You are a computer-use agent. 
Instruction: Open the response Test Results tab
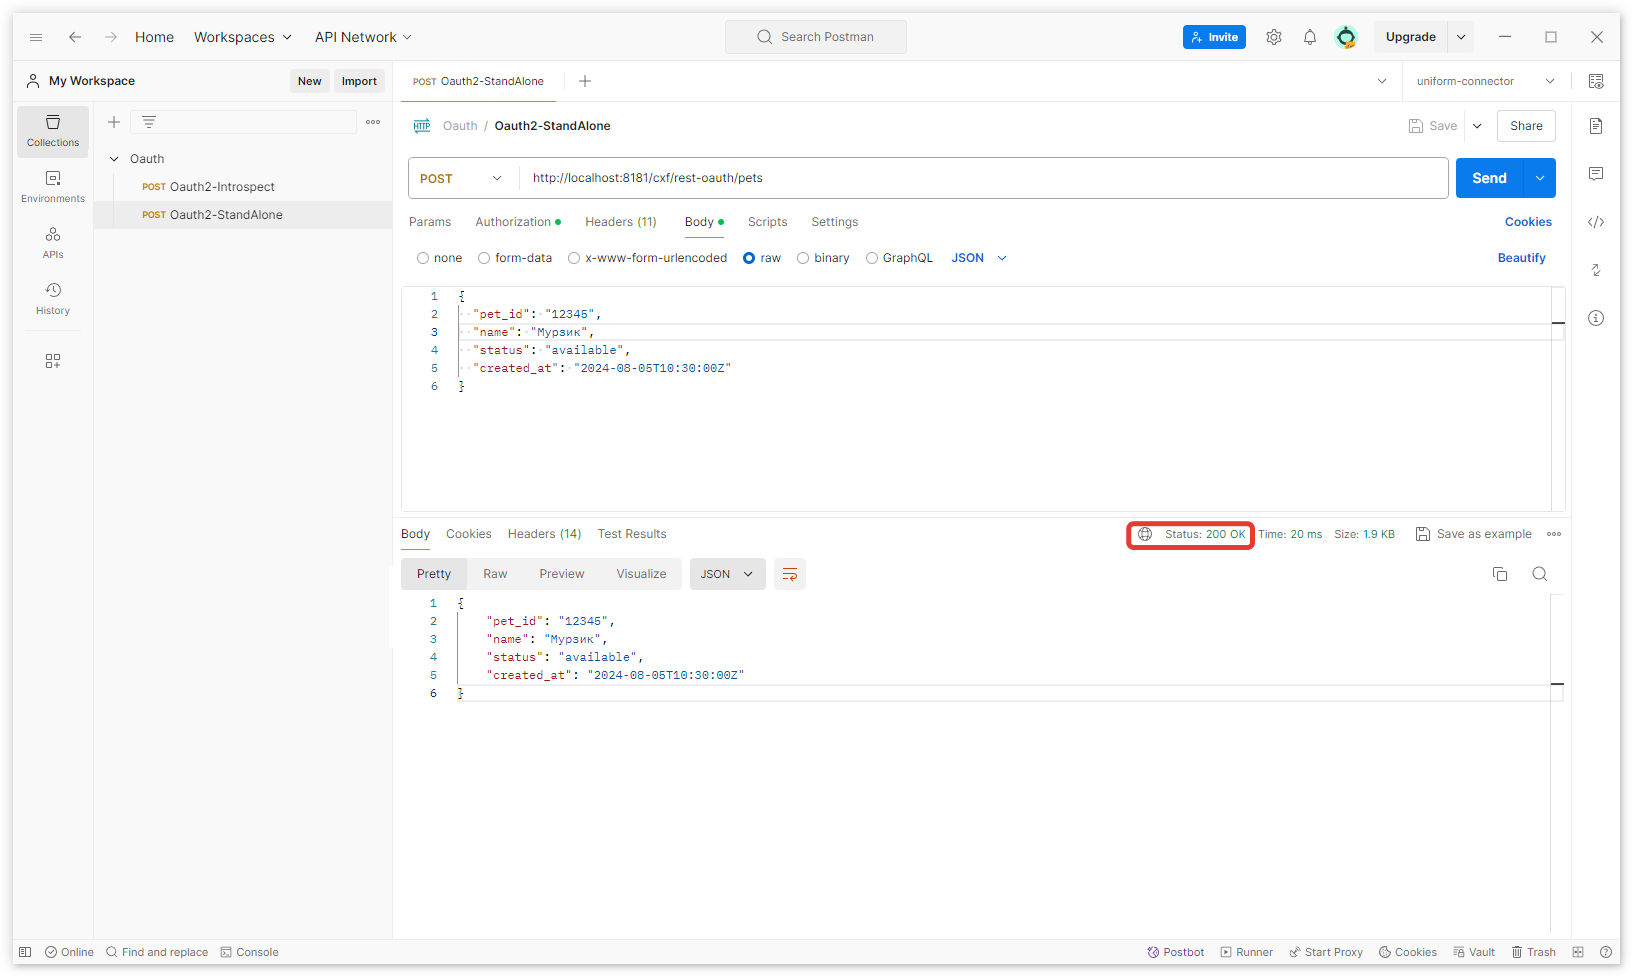click(631, 534)
